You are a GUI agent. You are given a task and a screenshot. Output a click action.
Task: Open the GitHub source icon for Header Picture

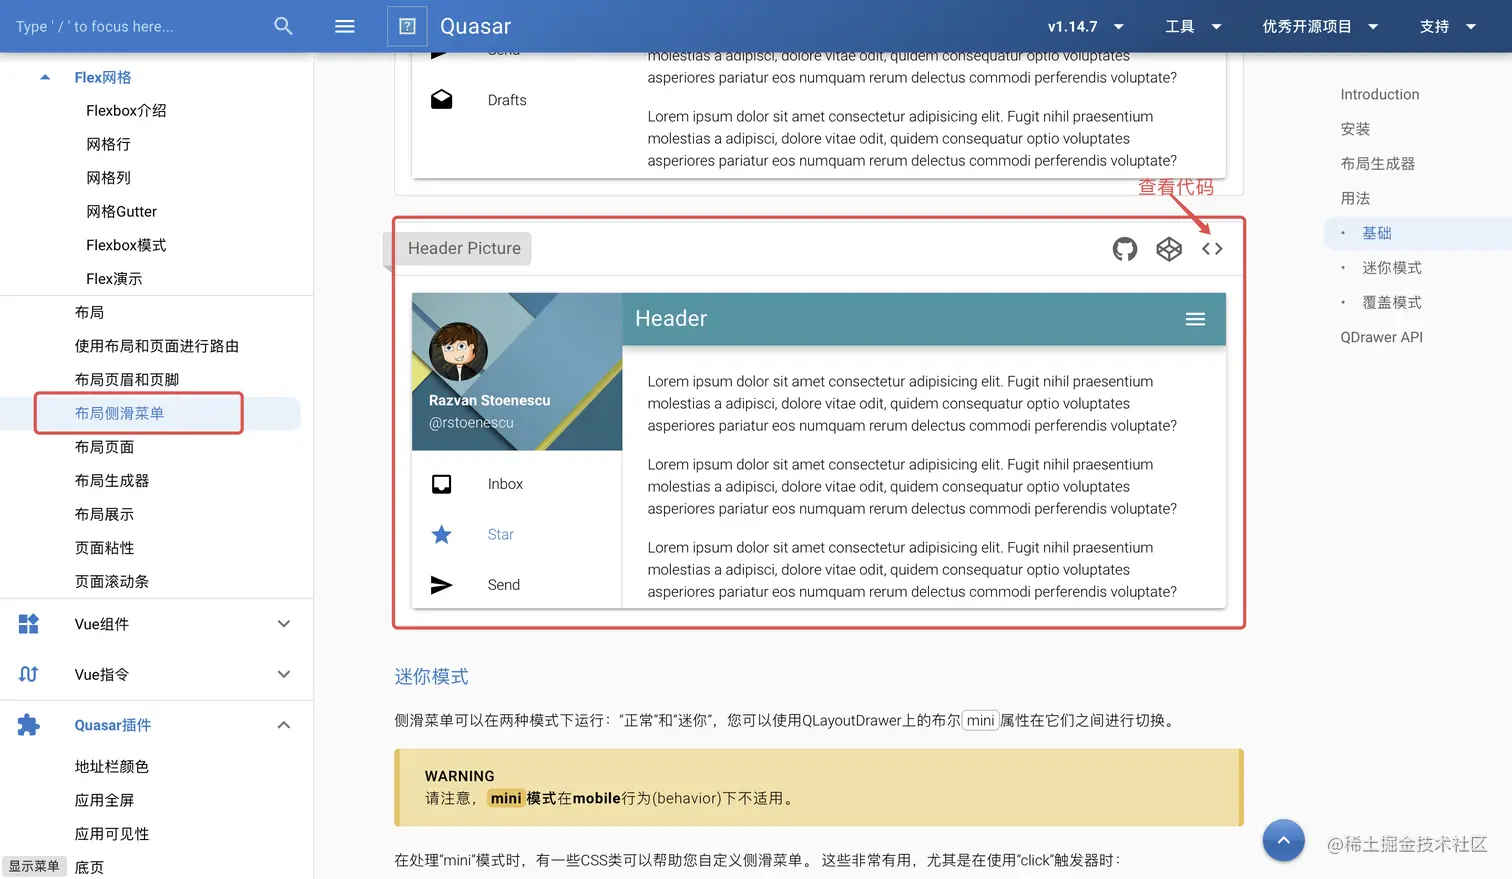(1125, 249)
